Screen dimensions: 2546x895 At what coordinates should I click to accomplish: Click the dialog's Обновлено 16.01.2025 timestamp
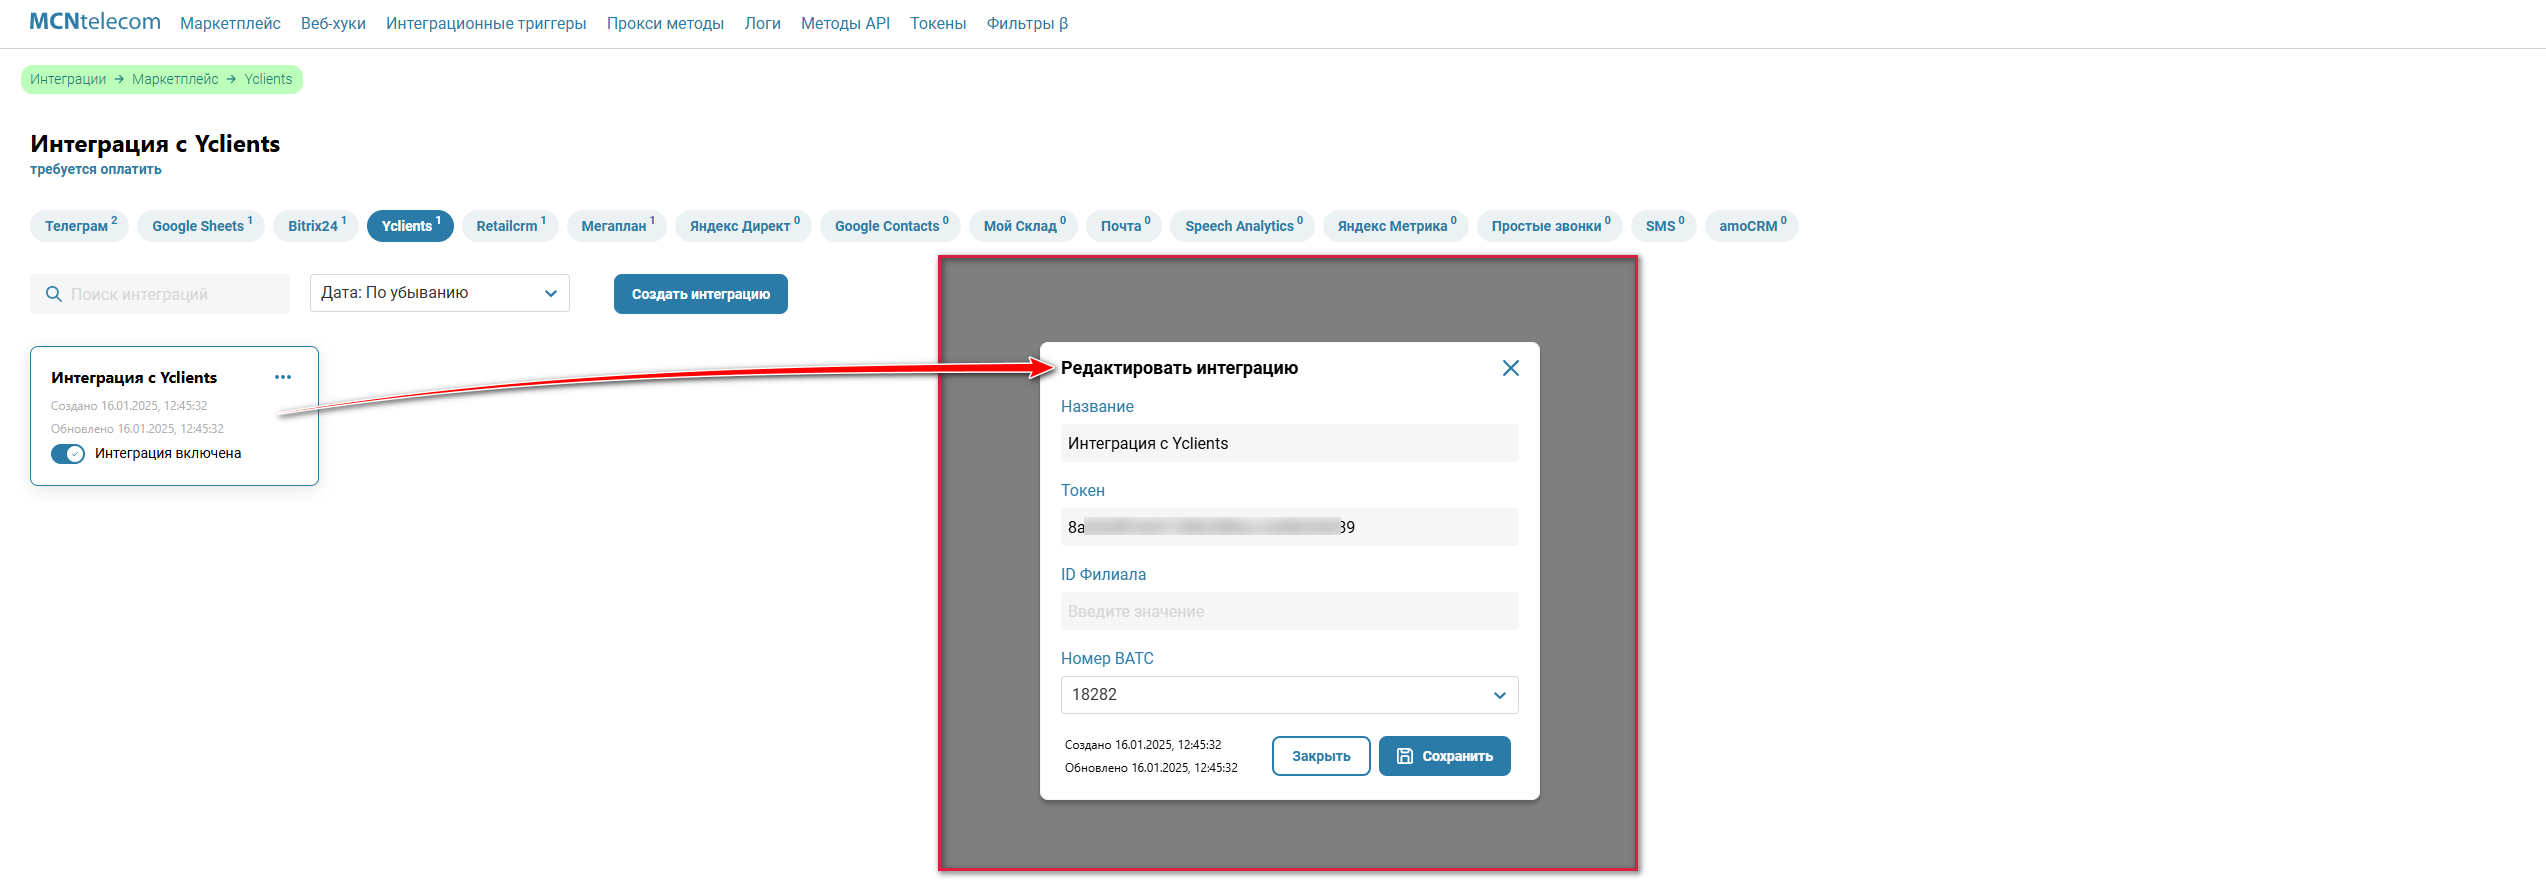[1151, 768]
